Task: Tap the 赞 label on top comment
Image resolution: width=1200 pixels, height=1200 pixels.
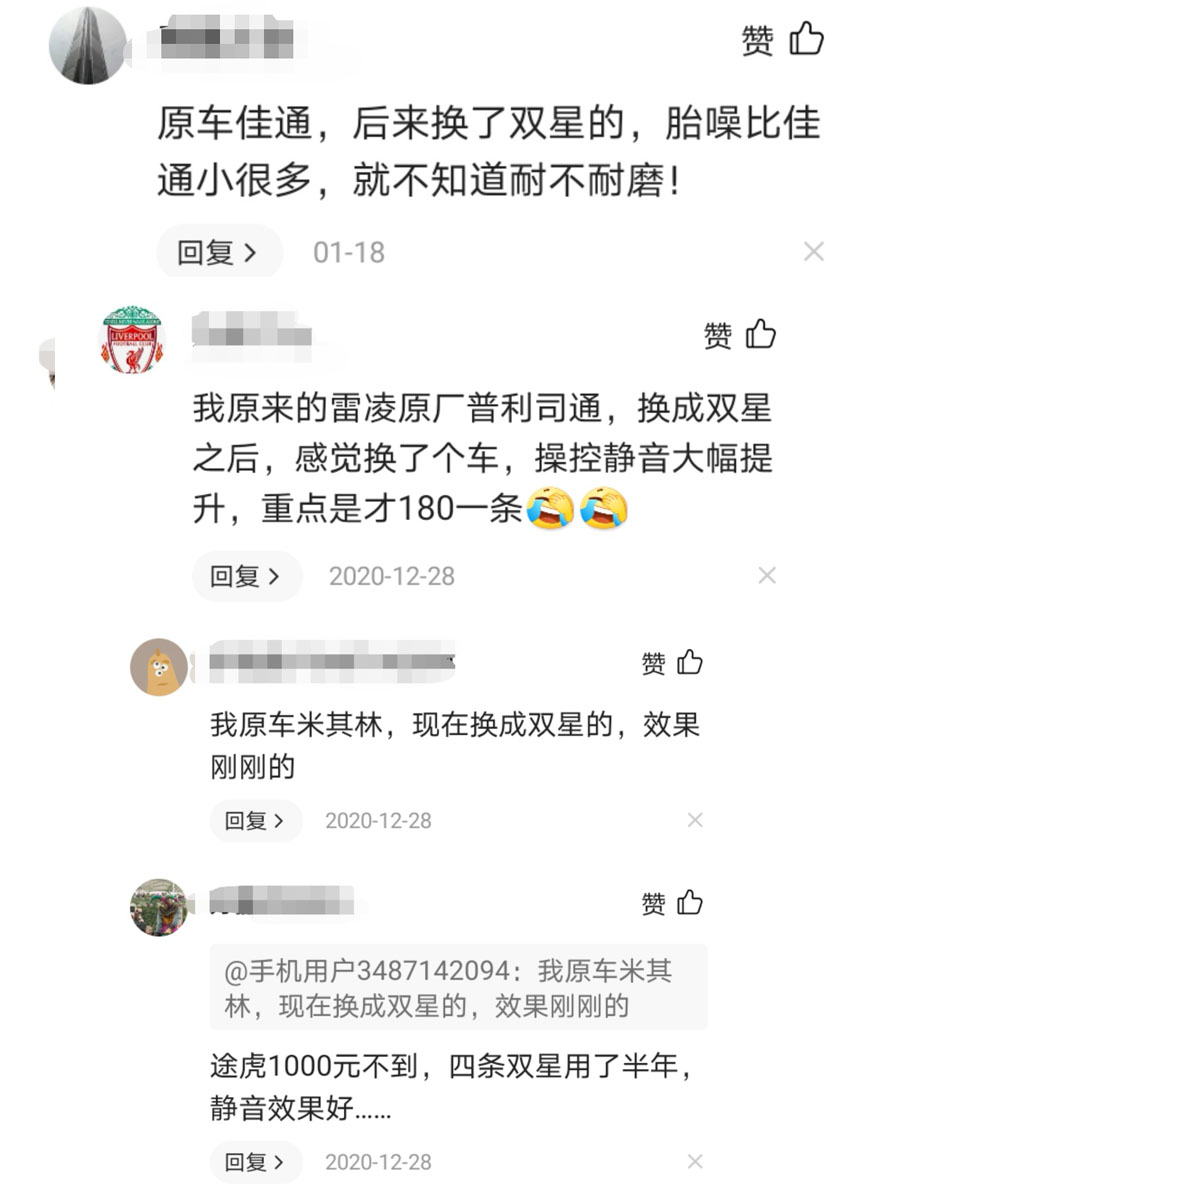Action: [x=757, y=40]
